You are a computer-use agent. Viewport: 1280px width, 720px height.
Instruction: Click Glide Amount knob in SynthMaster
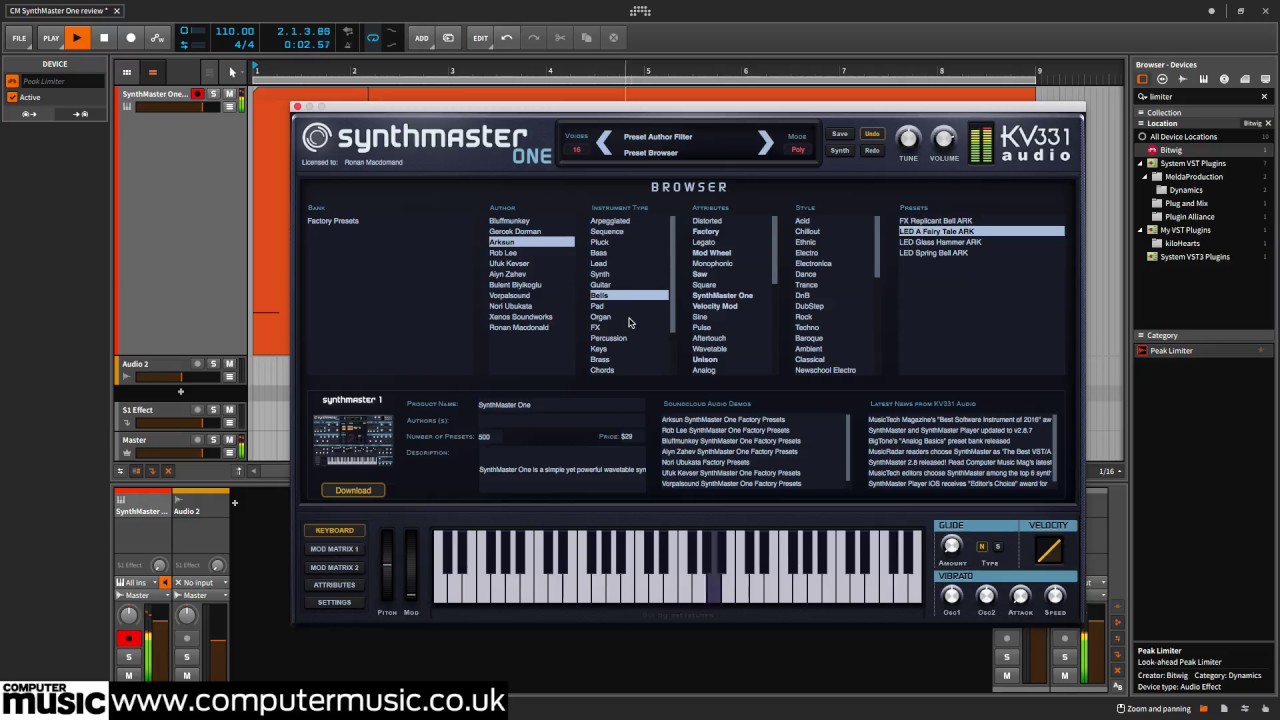(951, 546)
